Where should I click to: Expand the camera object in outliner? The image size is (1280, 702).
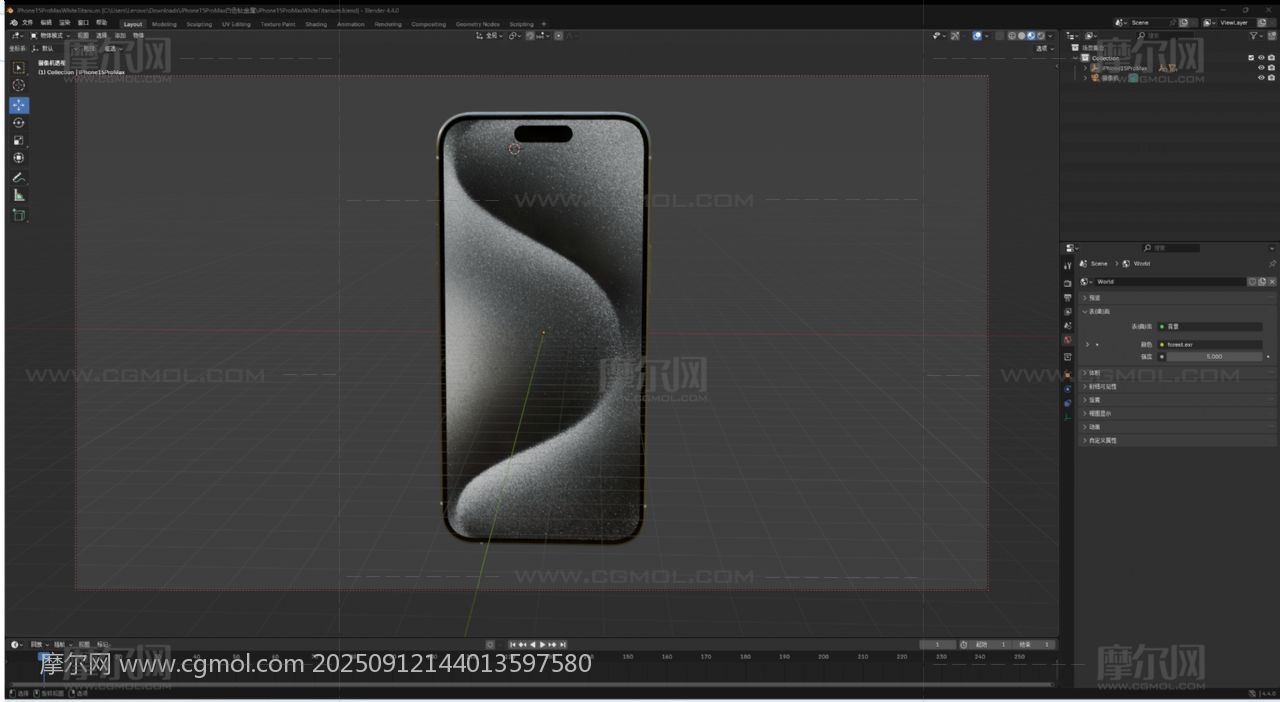tap(1085, 77)
